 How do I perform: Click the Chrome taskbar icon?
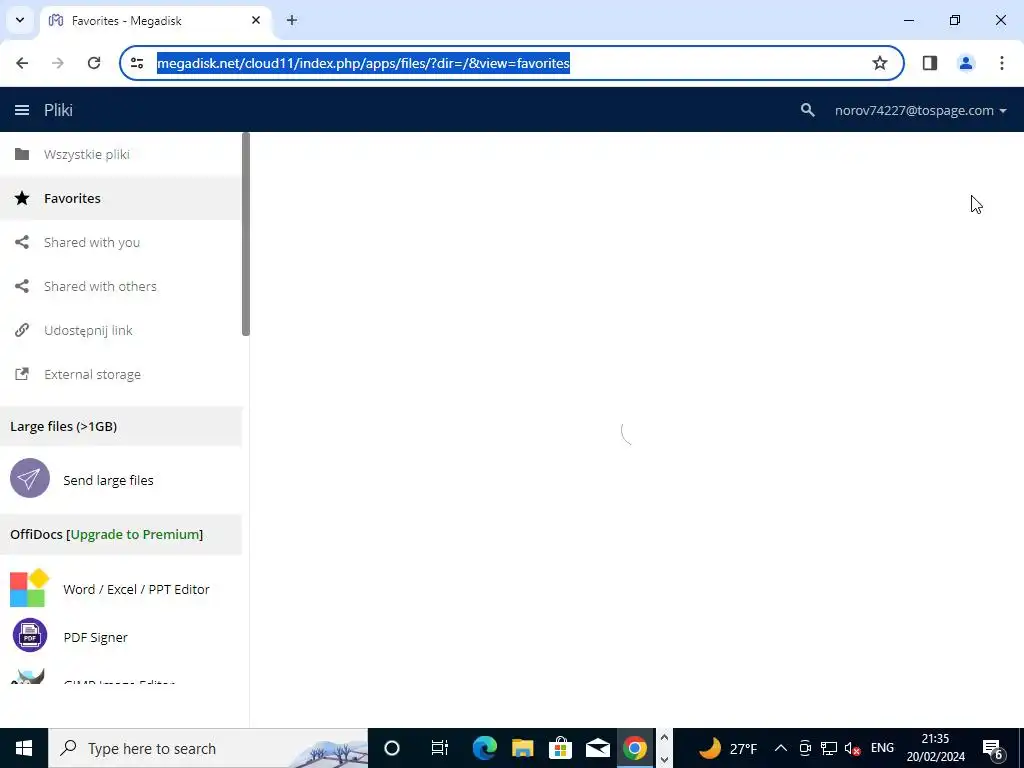click(x=635, y=748)
